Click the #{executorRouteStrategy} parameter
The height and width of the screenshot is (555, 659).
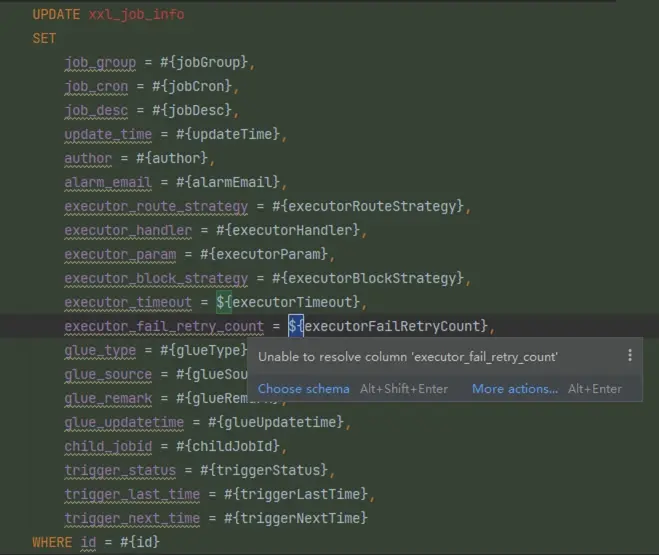pos(368,206)
